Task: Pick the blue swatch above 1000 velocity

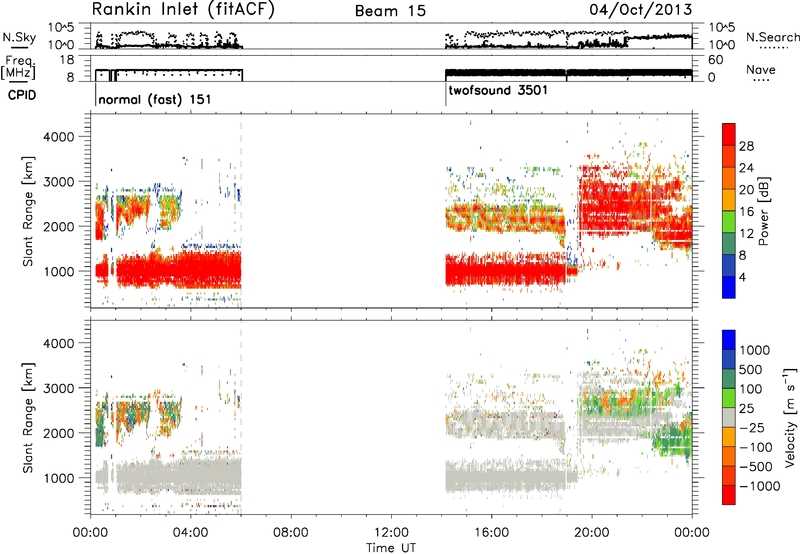Action: (729, 340)
